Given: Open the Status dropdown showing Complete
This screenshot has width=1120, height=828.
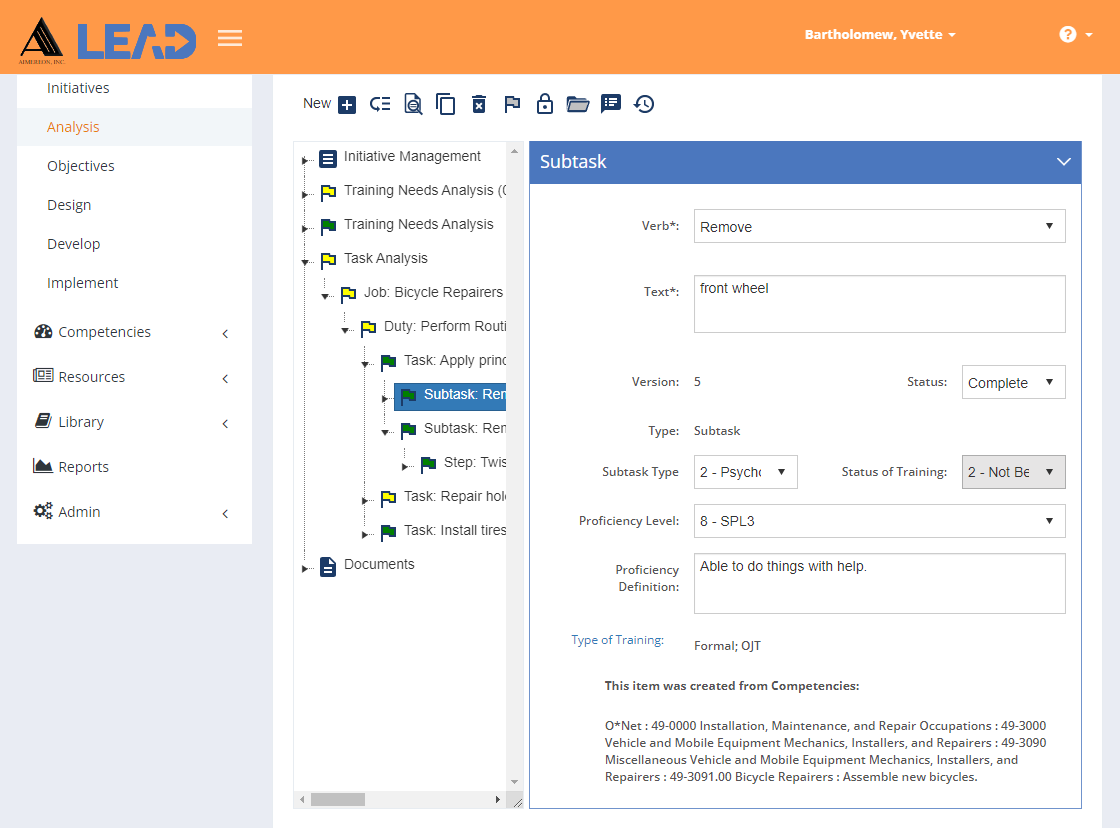Looking at the screenshot, I should pos(1014,382).
